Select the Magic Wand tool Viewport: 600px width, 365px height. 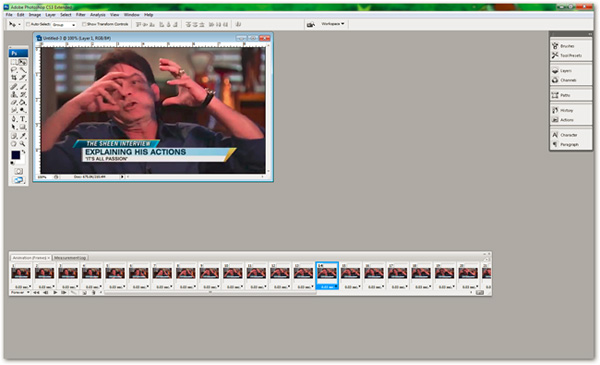point(23,70)
